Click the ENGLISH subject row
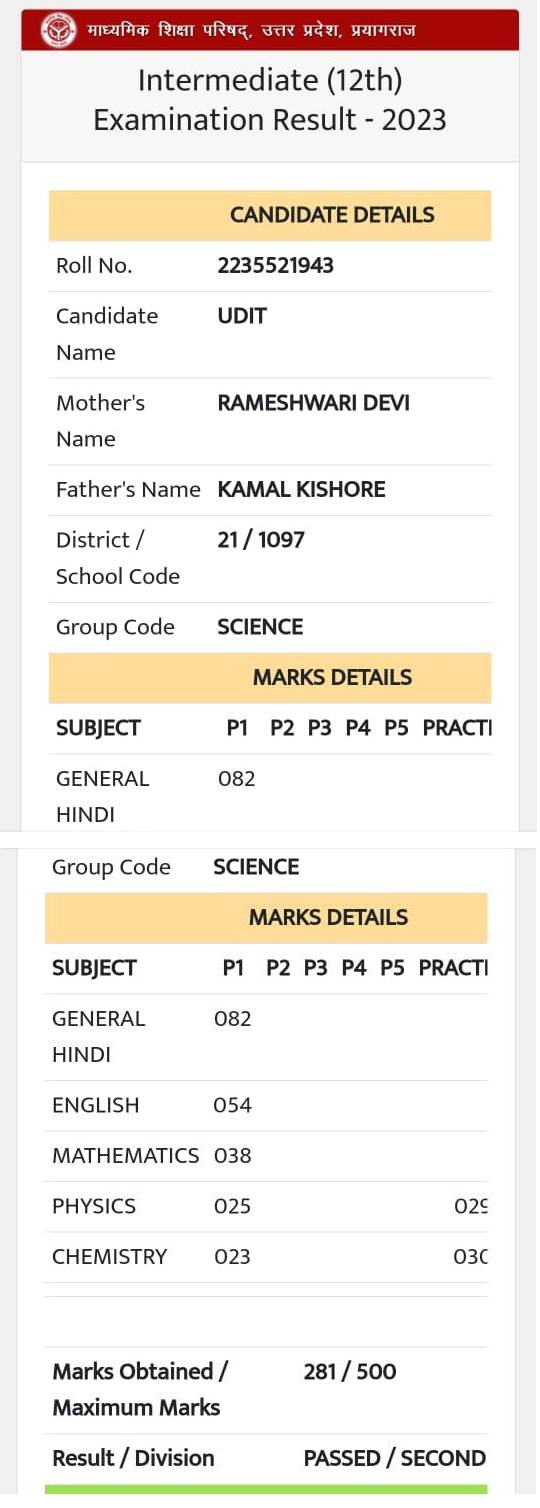 [x=266, y=1105]
